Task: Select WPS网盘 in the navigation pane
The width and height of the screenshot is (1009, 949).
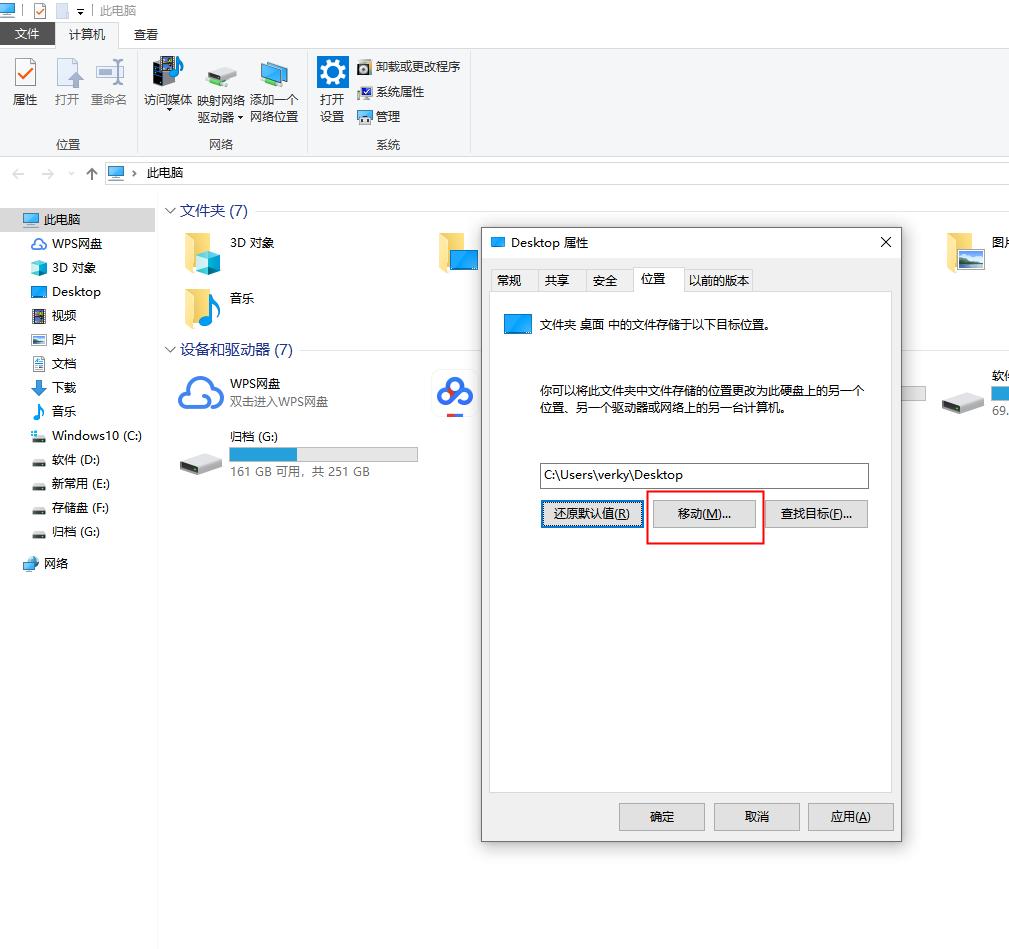Action: tap(77, 244)
